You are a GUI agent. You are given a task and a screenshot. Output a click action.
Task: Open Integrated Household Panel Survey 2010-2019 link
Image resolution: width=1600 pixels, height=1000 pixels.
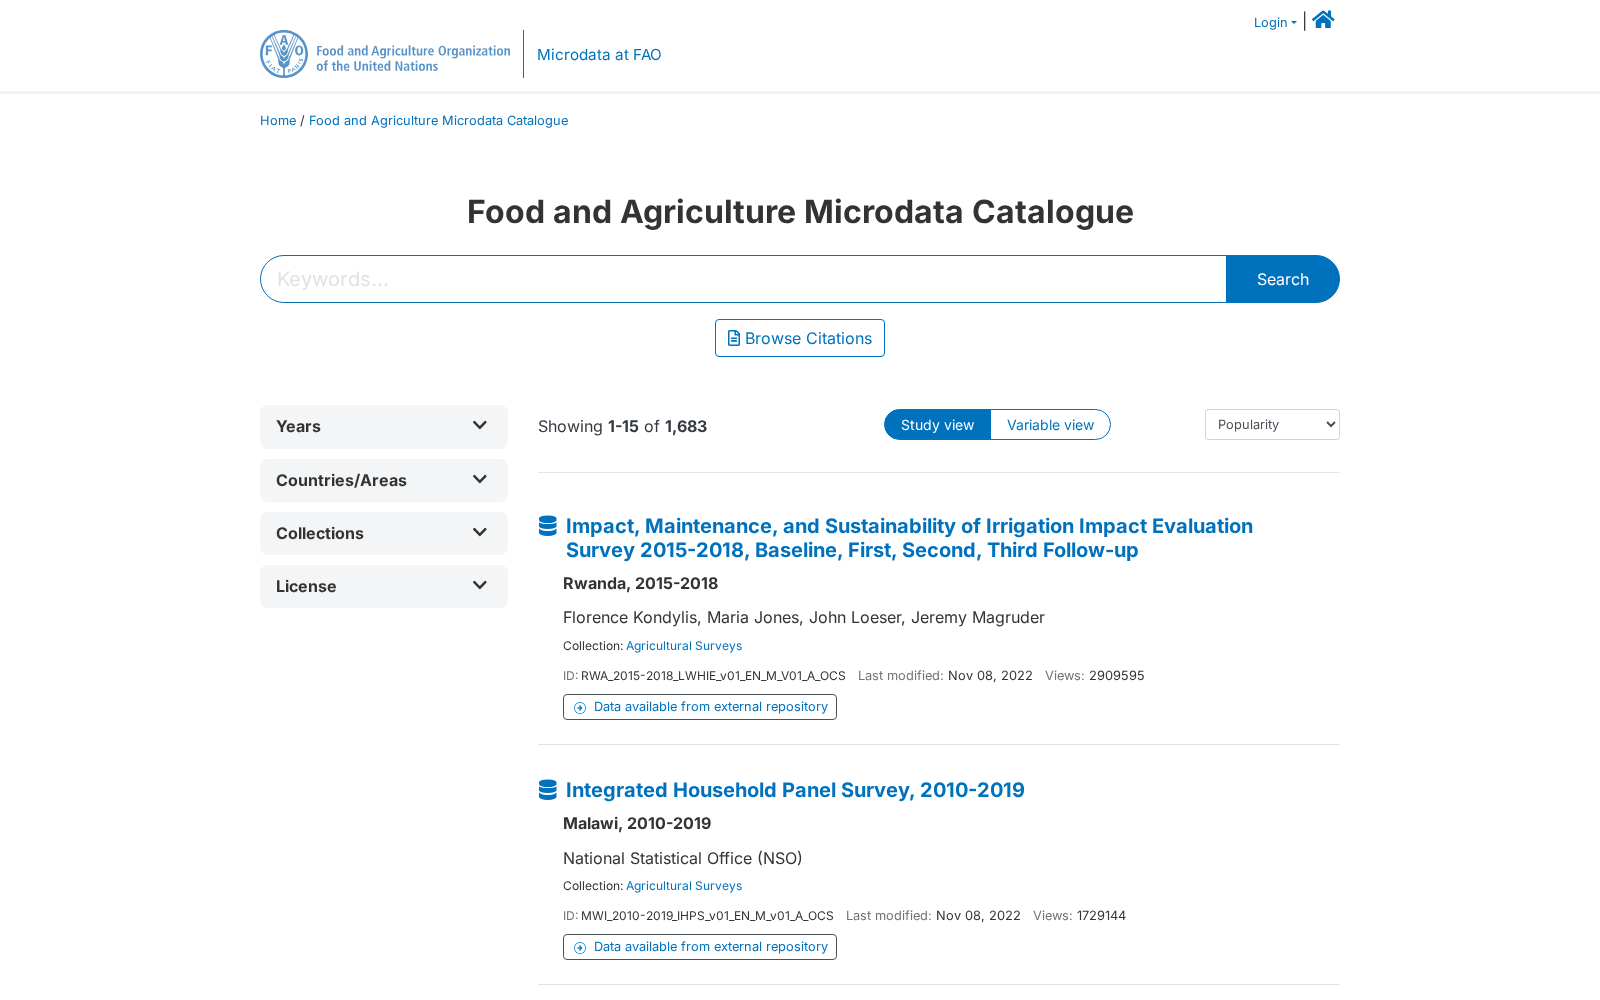795,790
